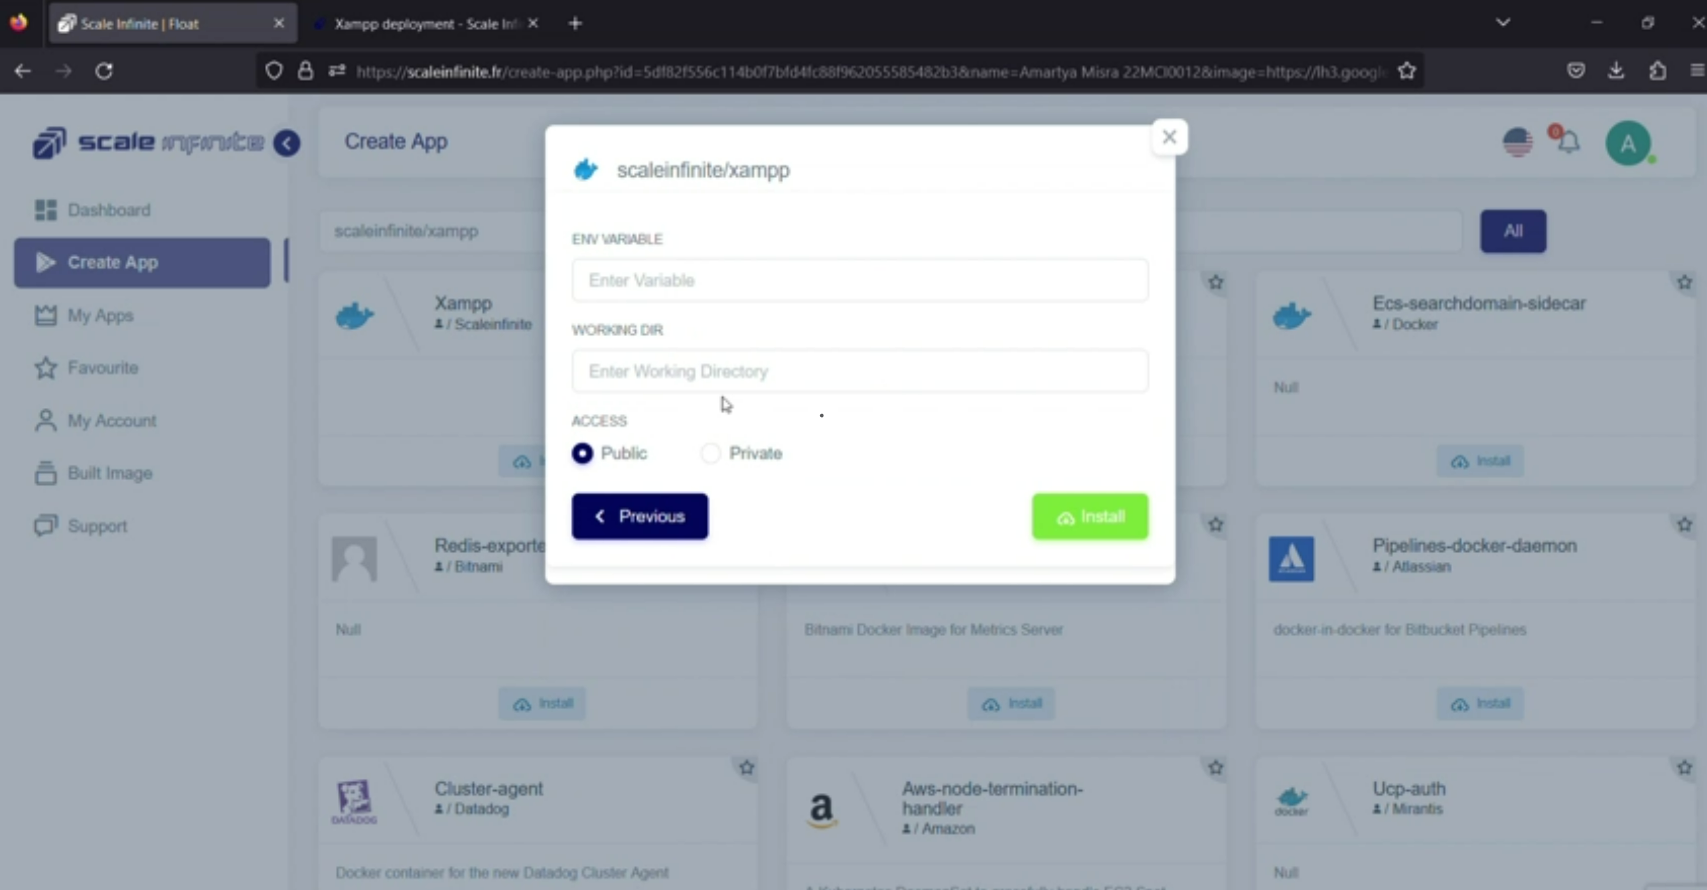
Task: Click the docker icon in dialog header
Action: click(586, 170)
